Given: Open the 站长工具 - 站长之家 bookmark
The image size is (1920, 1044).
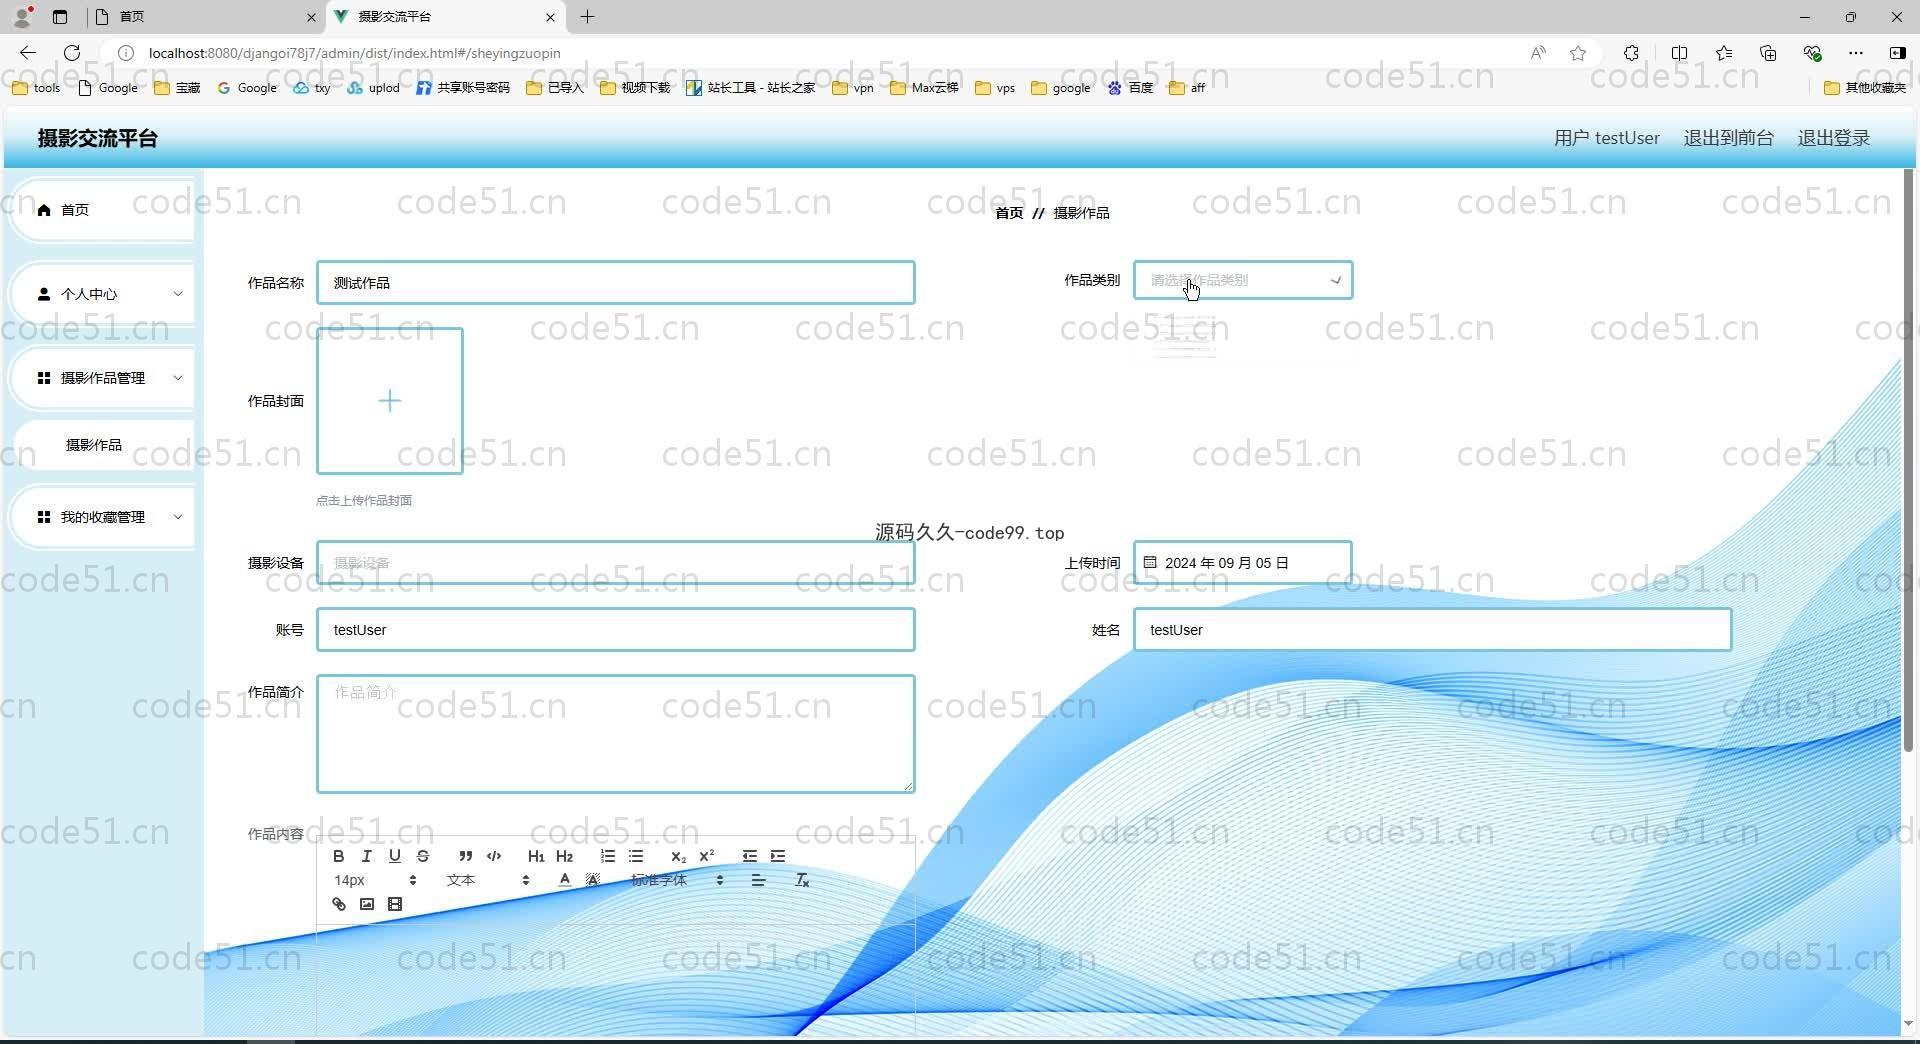Looking at the screenshot, I should click(750, 88).
